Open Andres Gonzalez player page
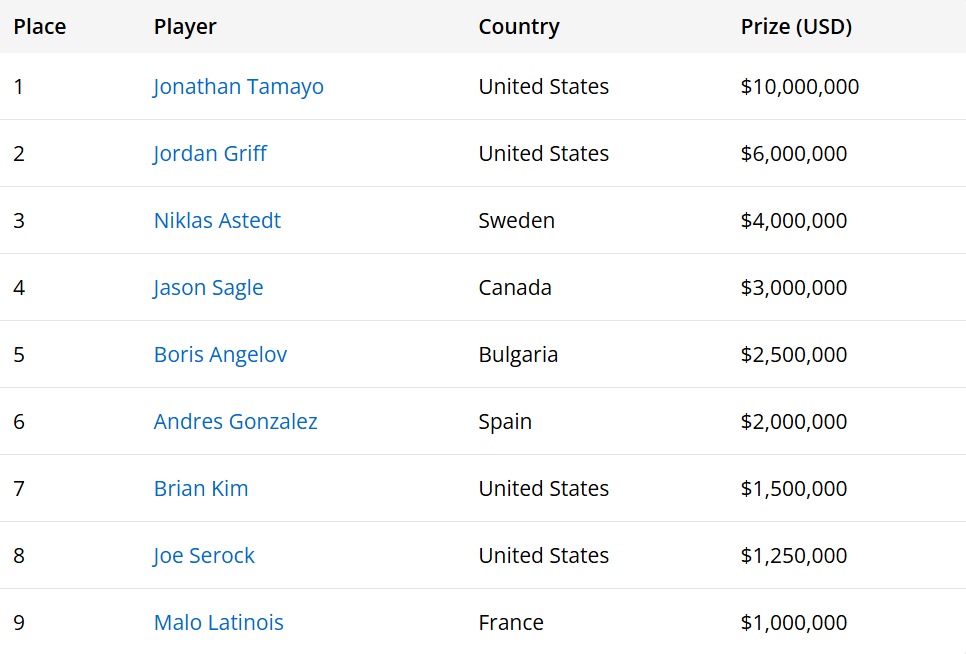Image resolution: width=966 pixels, height=654 pixels. coord(235,422)
